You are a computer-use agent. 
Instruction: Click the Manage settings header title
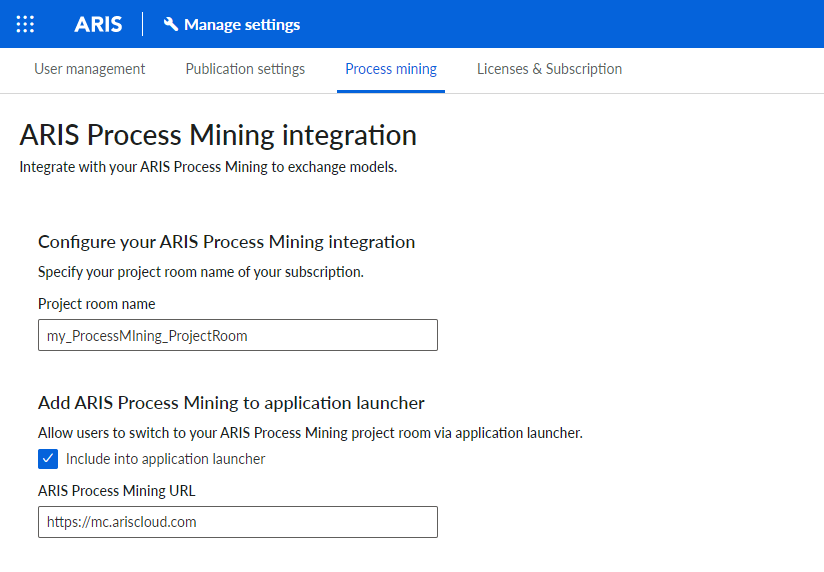point(242,25)
